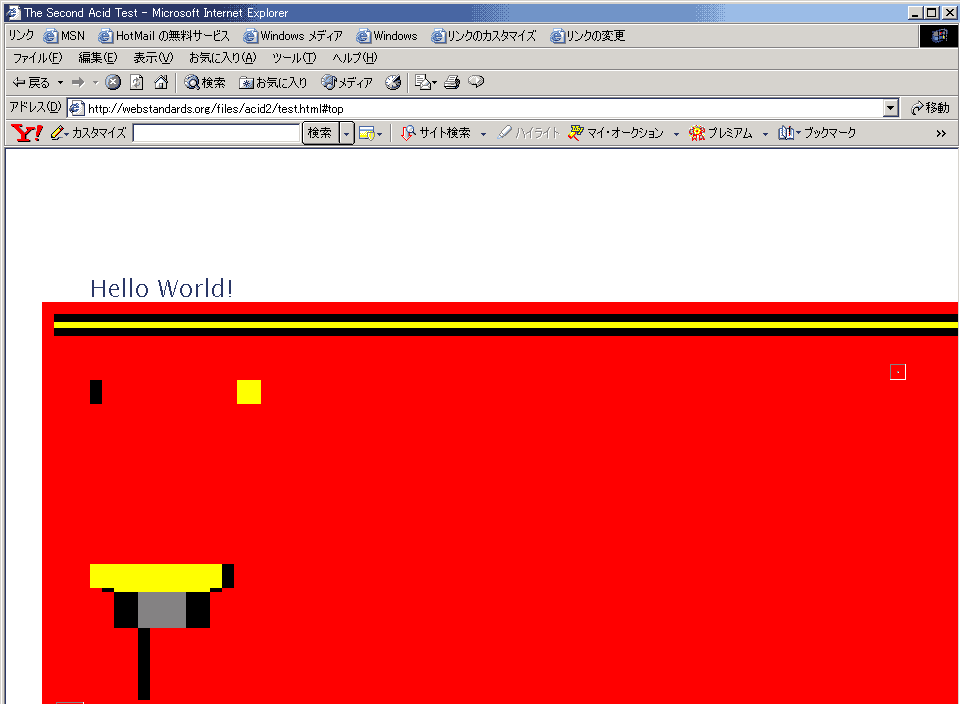Open the HotMail の無料サービス link
960x704 pixels.
(164, 36)
